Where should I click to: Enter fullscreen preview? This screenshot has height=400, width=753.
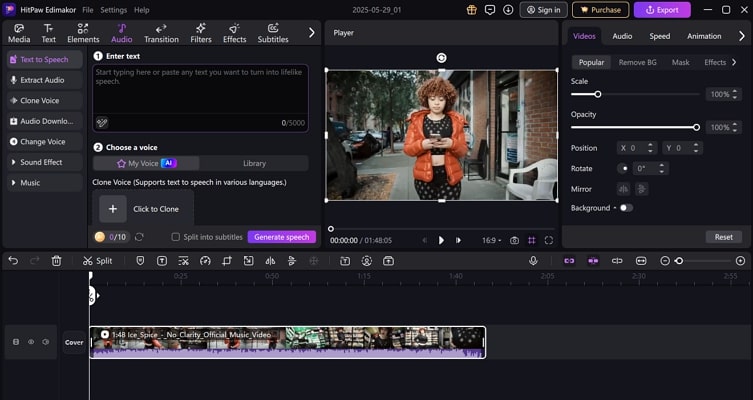[549, 240]
